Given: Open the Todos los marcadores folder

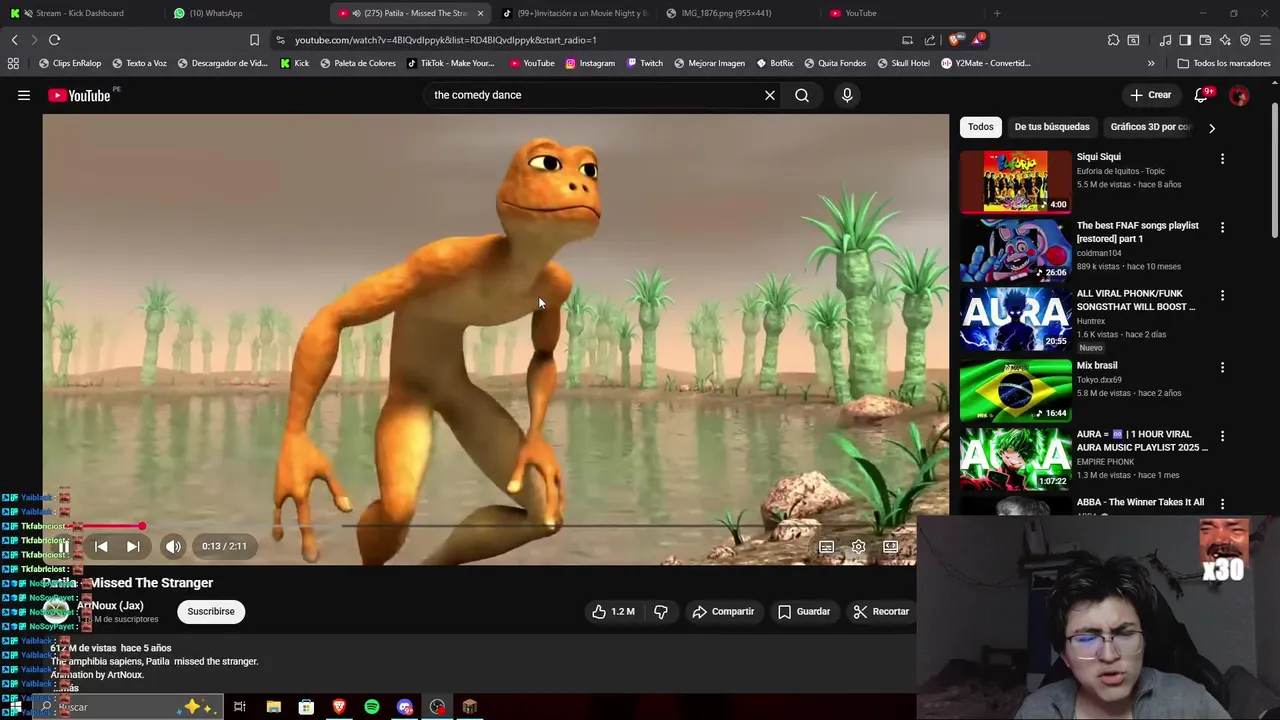Looking at the screenshot, I should (1224, 63).
